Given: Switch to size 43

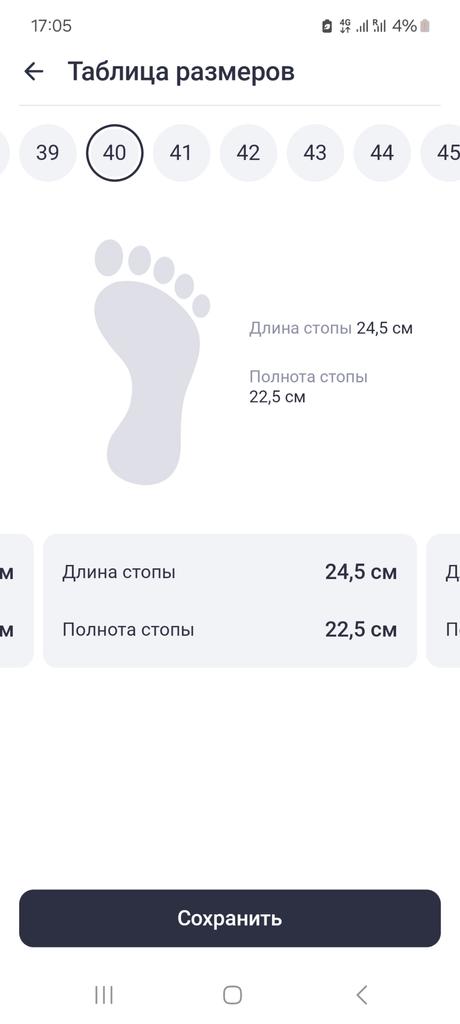Looking at the screenshot, I should pos(315,153).
